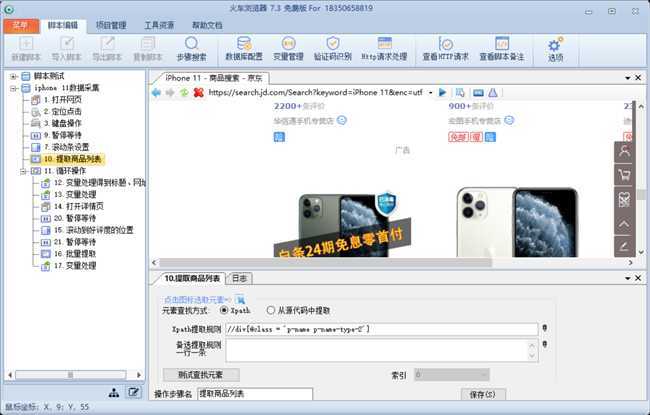Select step 2. 定位点击
Image resolution: width=650 pixels, height=415 pixels.
[x=62, y=112]
